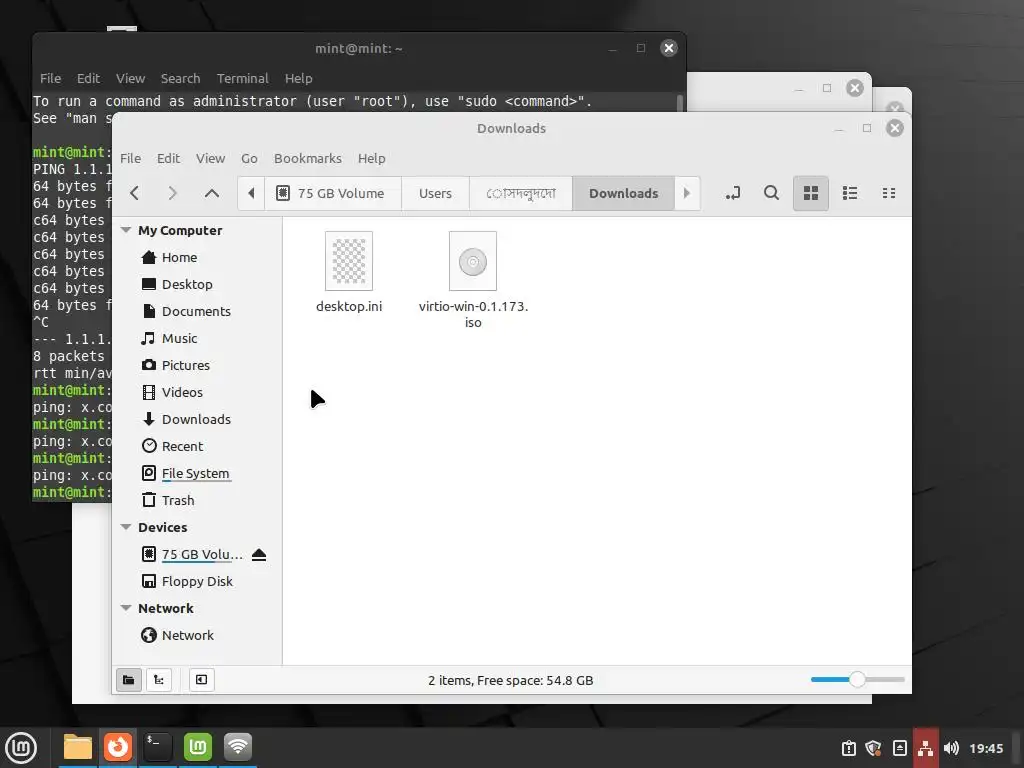Jump to Users path segment
1024x768 pixels.
(x=436, y=193)
